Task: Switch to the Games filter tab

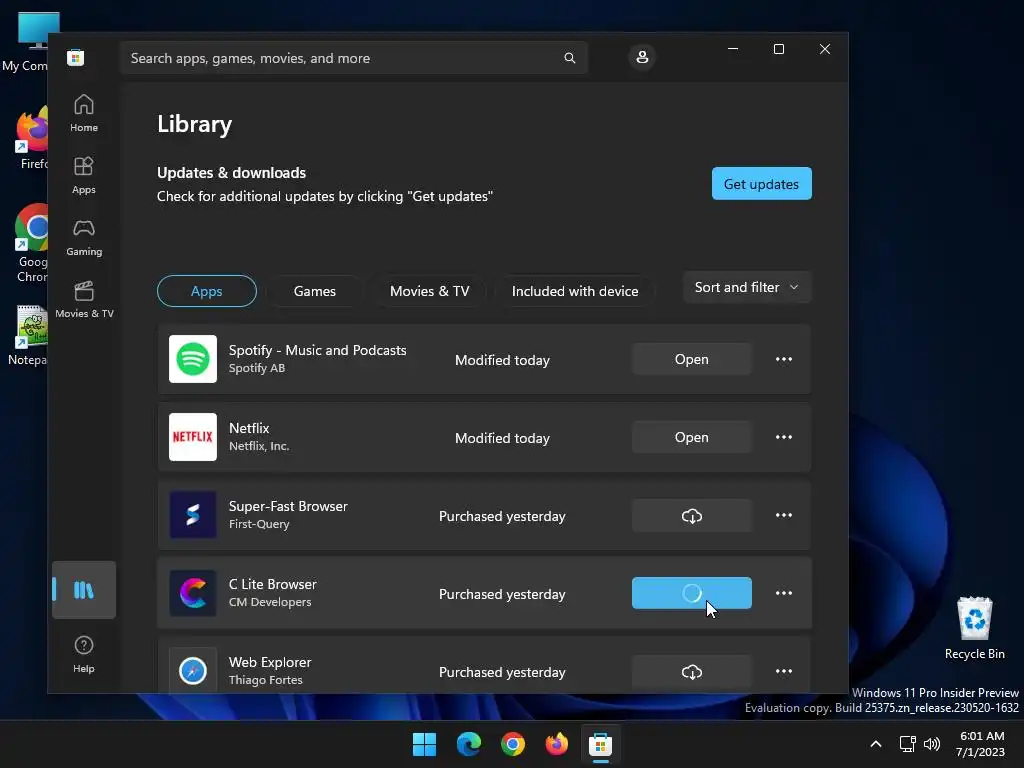Action: pyautogui.click(x=315, y=291)
